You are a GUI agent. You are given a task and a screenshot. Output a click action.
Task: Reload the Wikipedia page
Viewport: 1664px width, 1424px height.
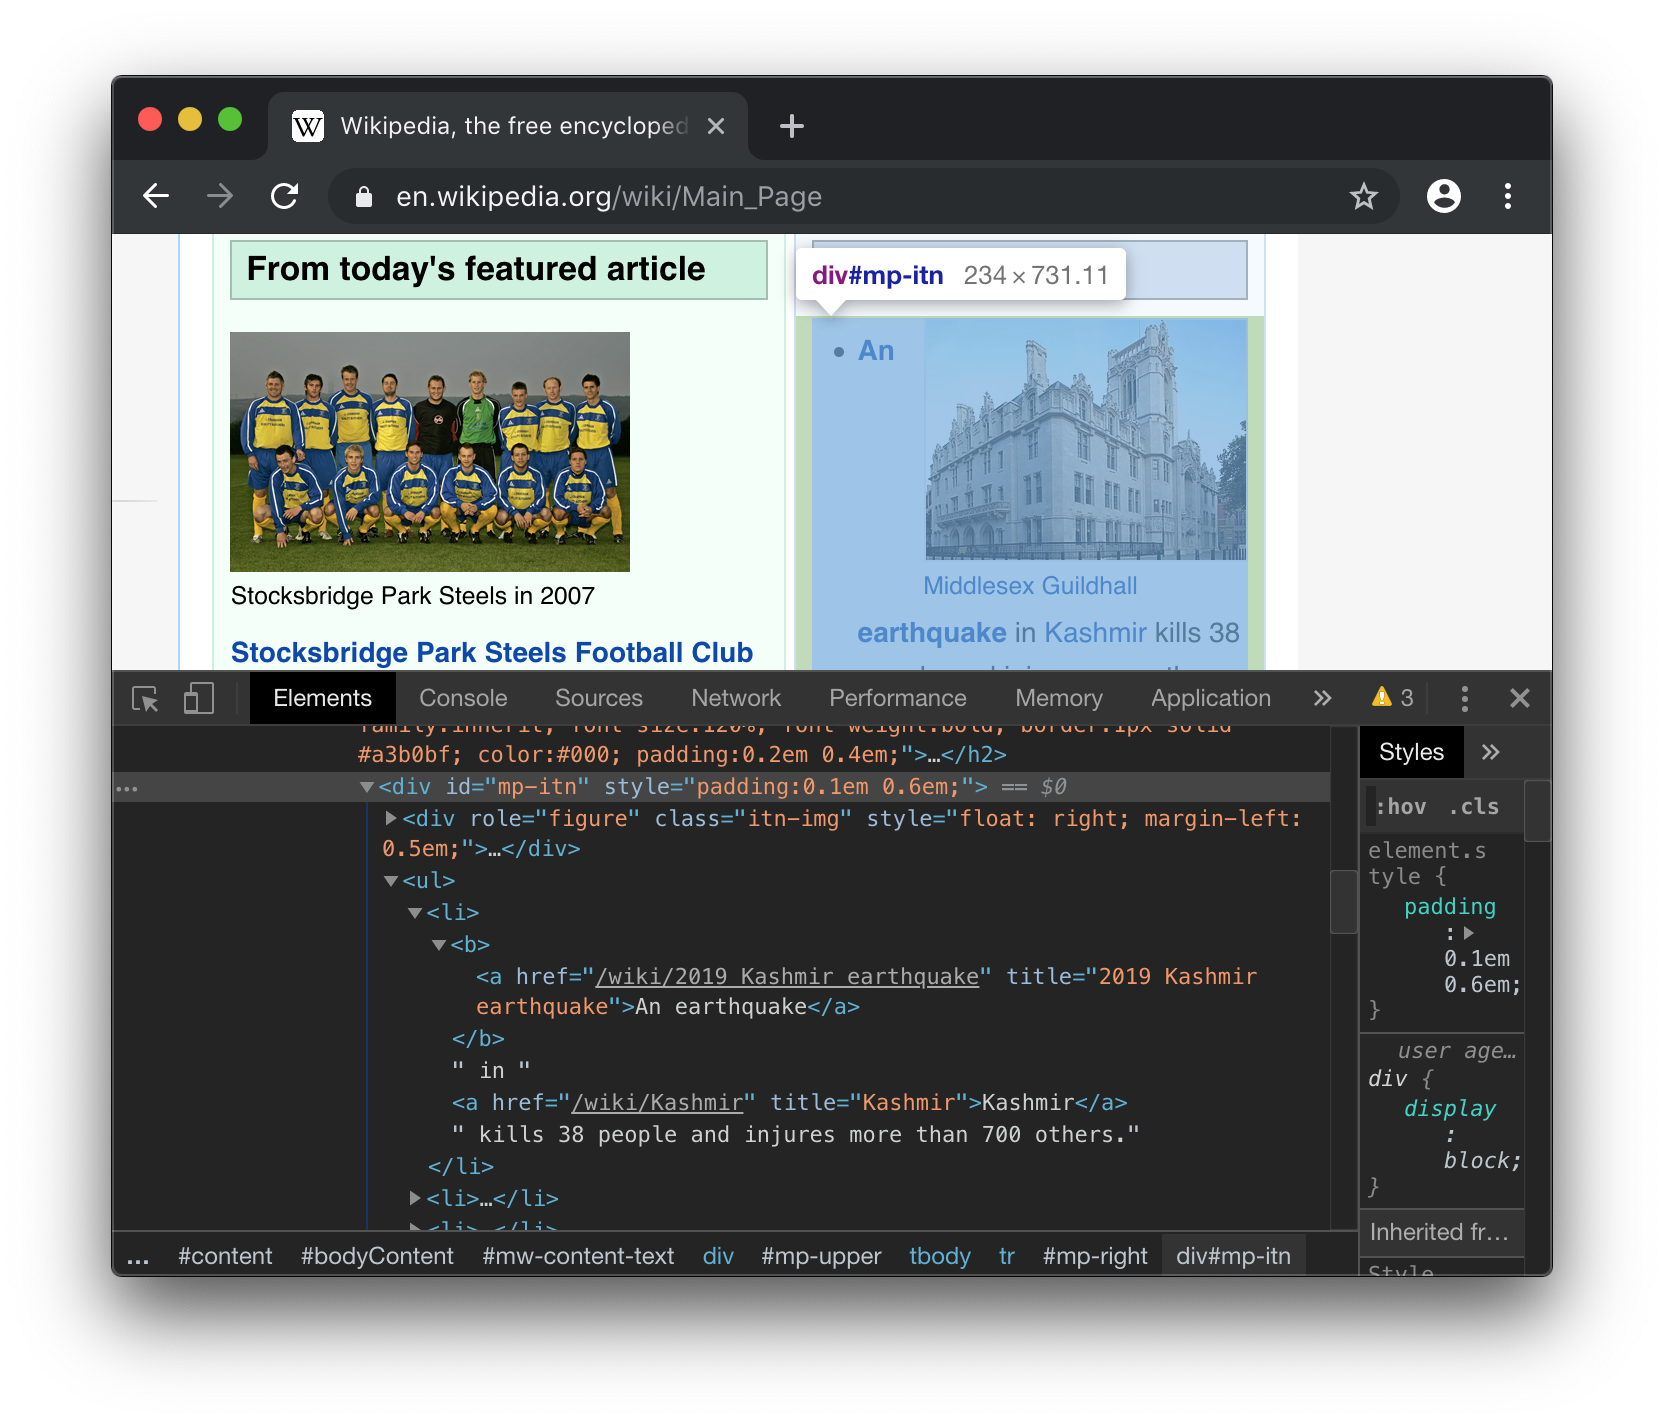(x=285, y=196)
